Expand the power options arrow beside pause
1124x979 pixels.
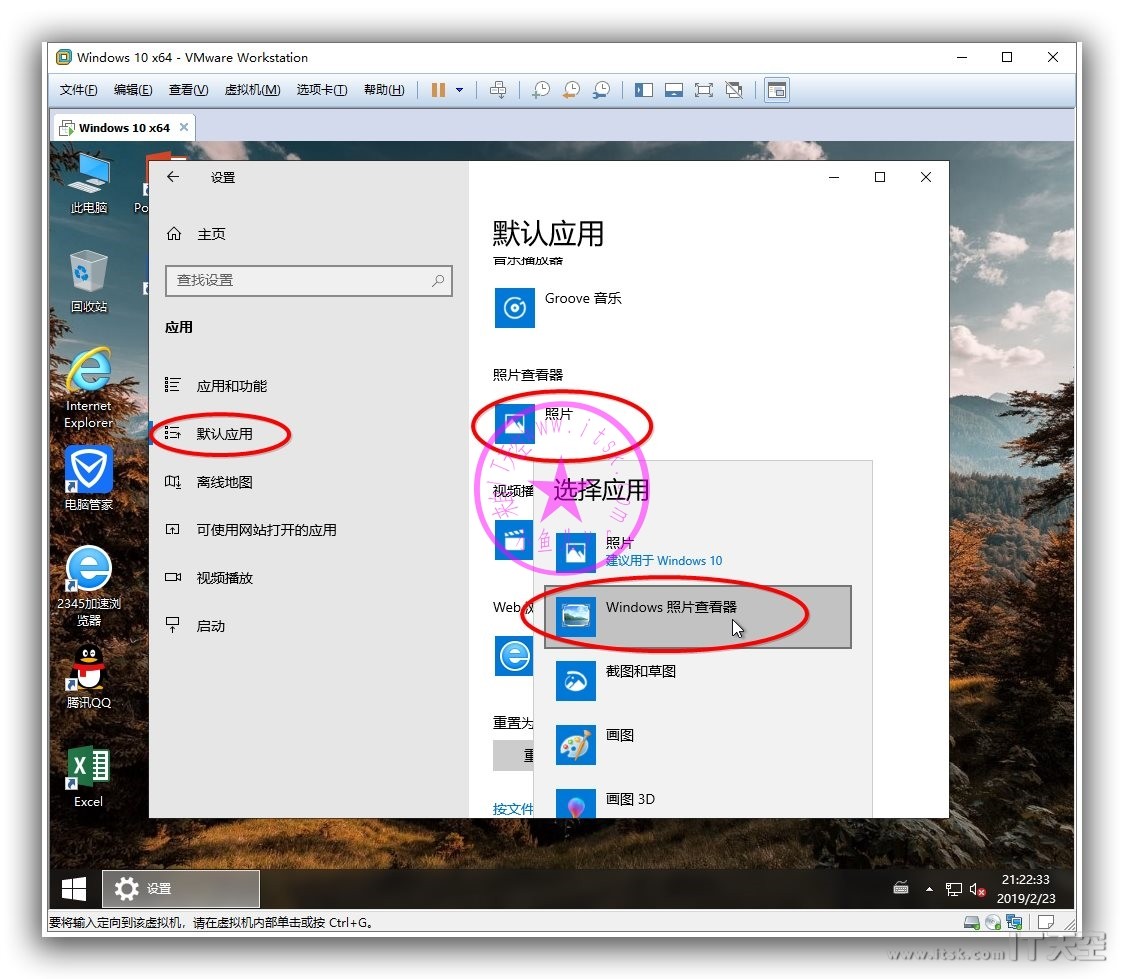click(x=459, y=90)
